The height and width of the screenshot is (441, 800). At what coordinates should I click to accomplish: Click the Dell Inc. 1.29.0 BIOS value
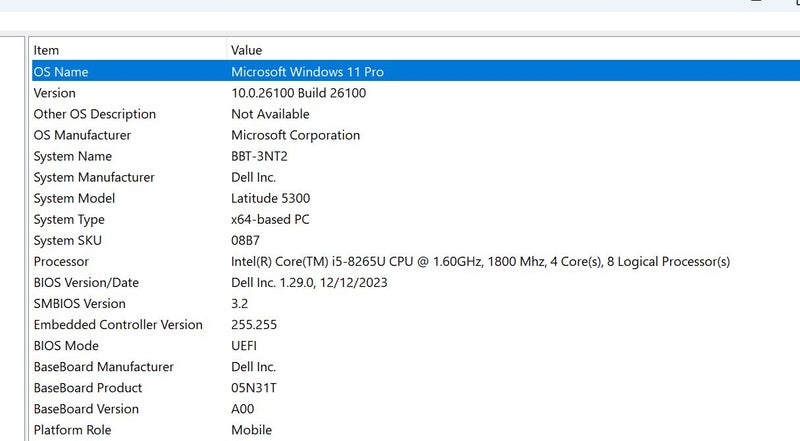(x=309, y=282)
